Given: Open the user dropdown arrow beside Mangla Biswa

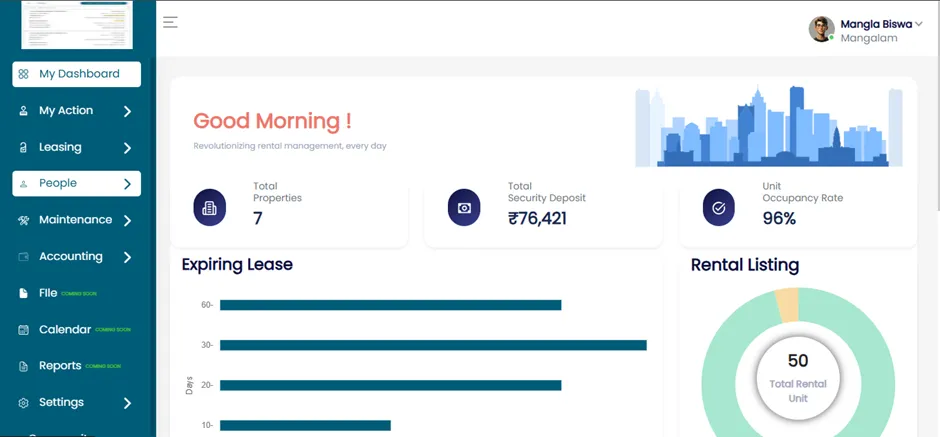Looking at the screenshot, I should tap(918, 25).
